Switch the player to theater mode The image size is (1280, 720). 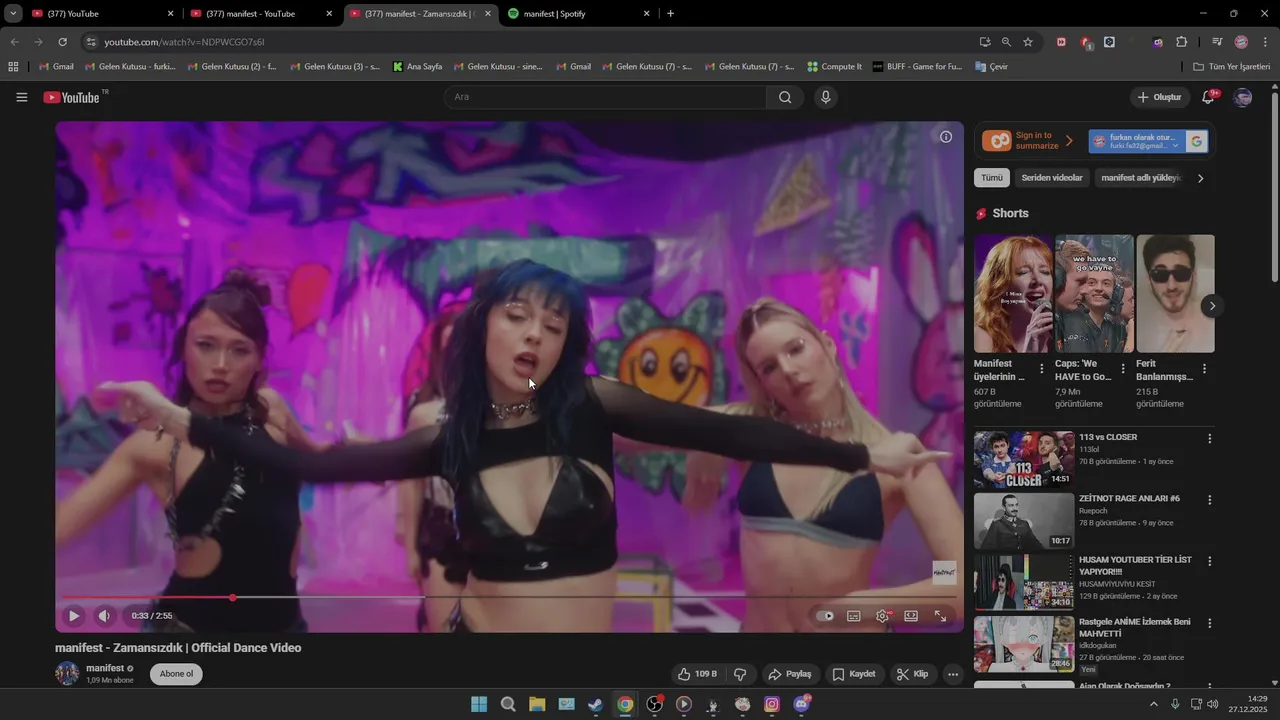tap(911, 616)
